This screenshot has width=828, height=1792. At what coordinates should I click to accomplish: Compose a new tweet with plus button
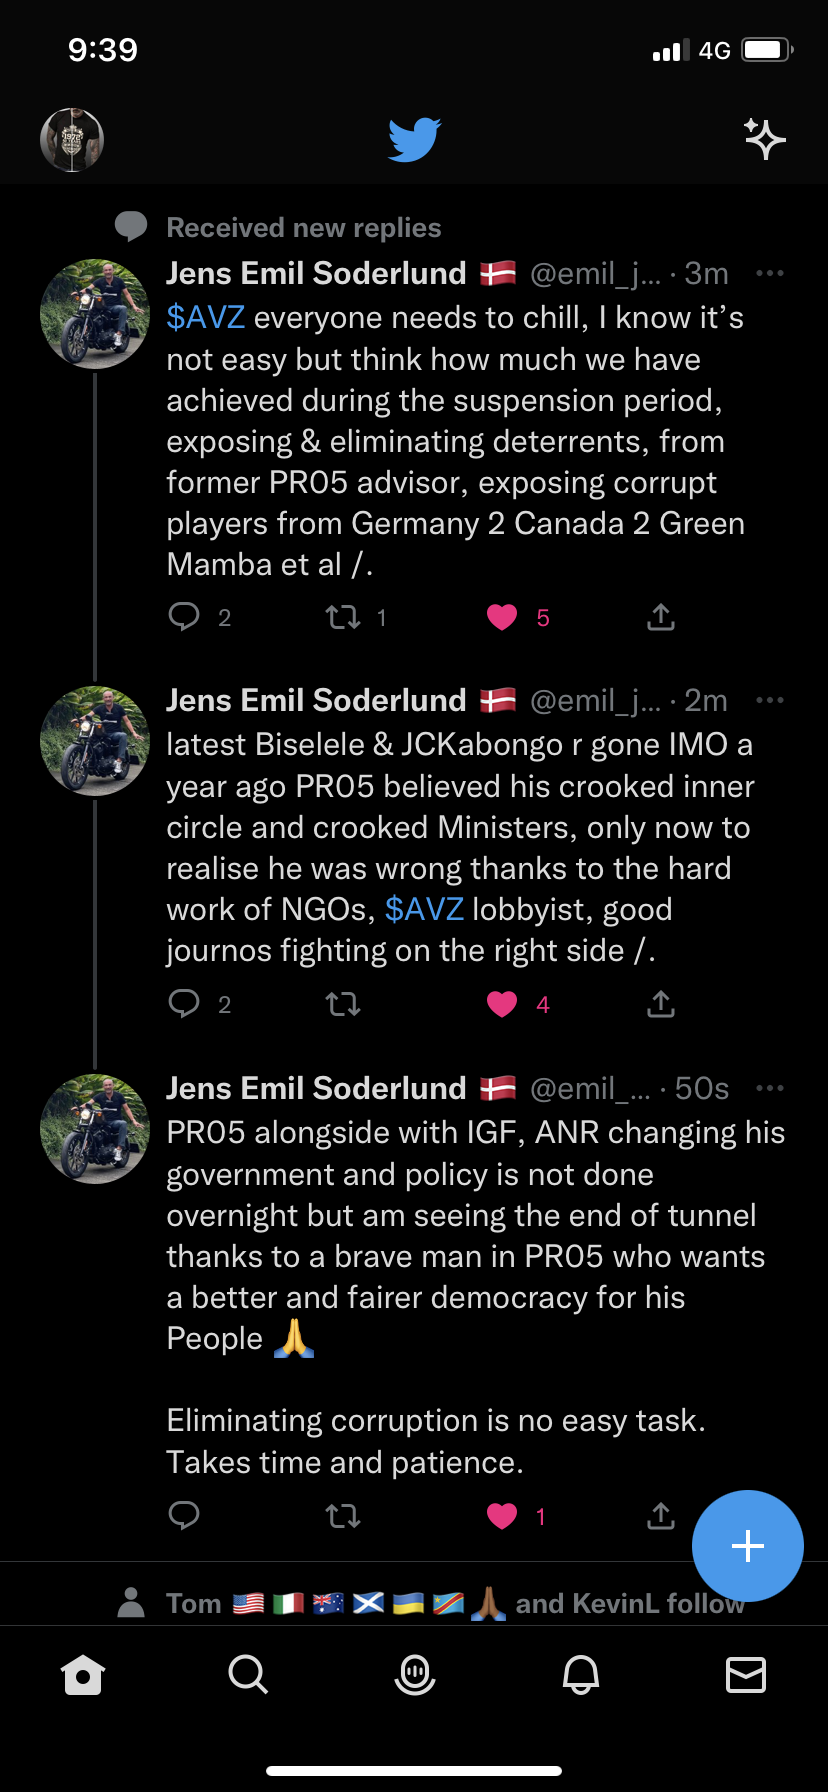pyautogui.click(x=748, y=1546)
